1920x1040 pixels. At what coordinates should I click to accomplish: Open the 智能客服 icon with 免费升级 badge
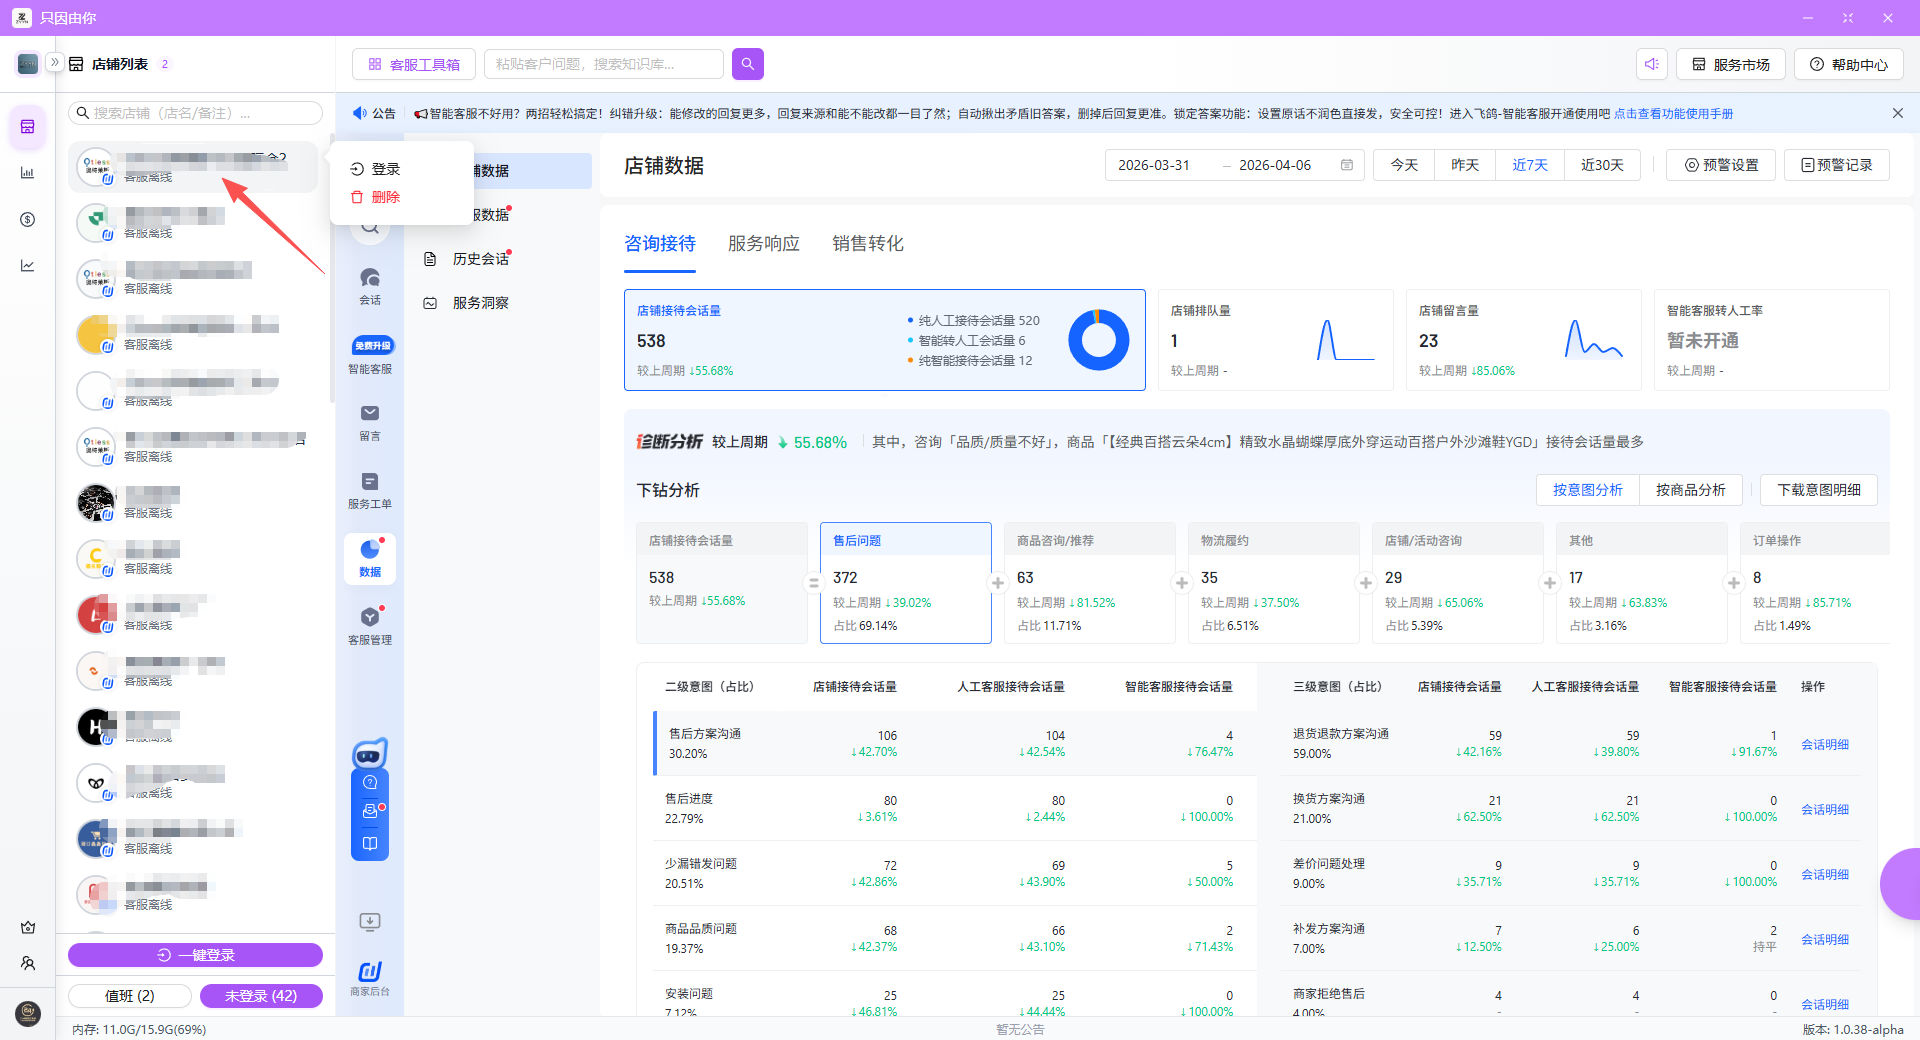point(370,355)
